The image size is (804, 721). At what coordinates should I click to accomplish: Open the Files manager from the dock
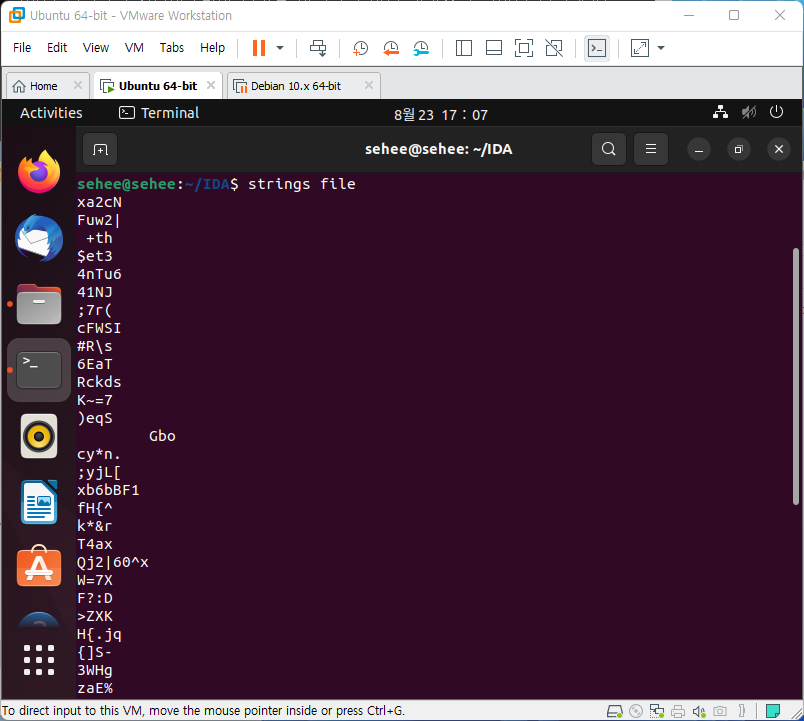coord(39,304)
